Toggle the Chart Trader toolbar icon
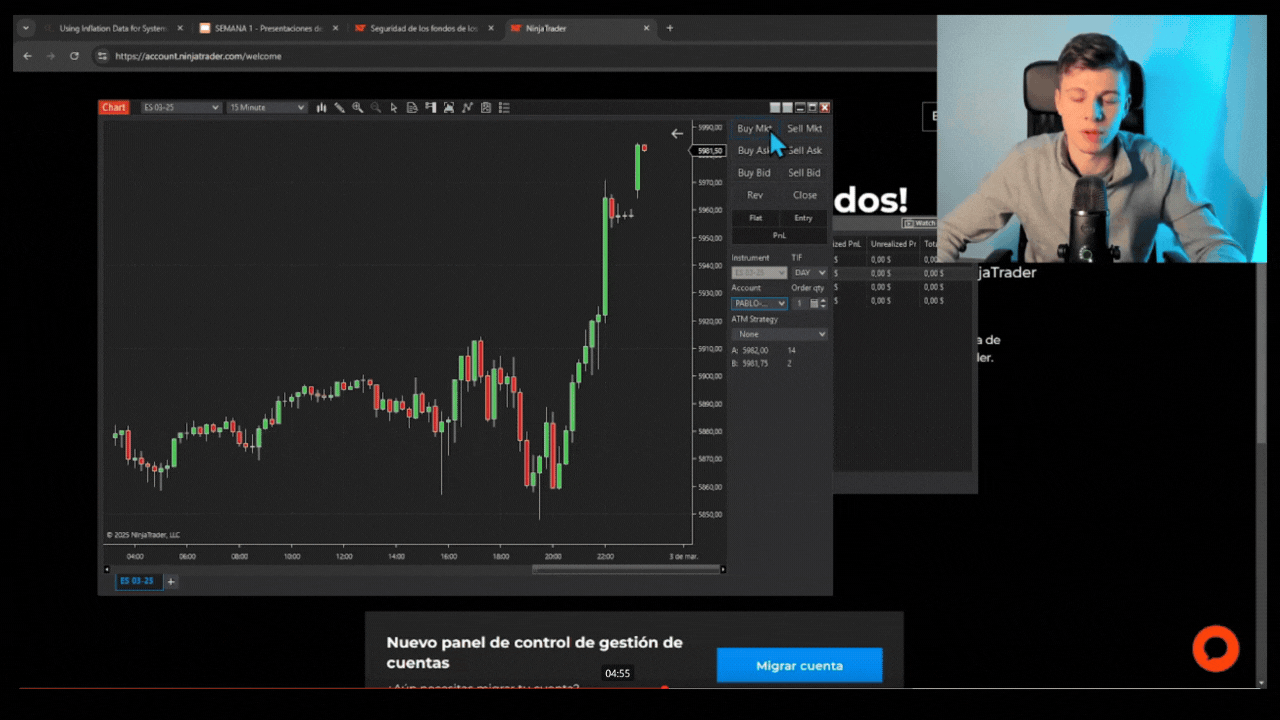Image resolution: width=1280 pixels, height=720 pixels. pyautogui.click(x=430, y=107)
